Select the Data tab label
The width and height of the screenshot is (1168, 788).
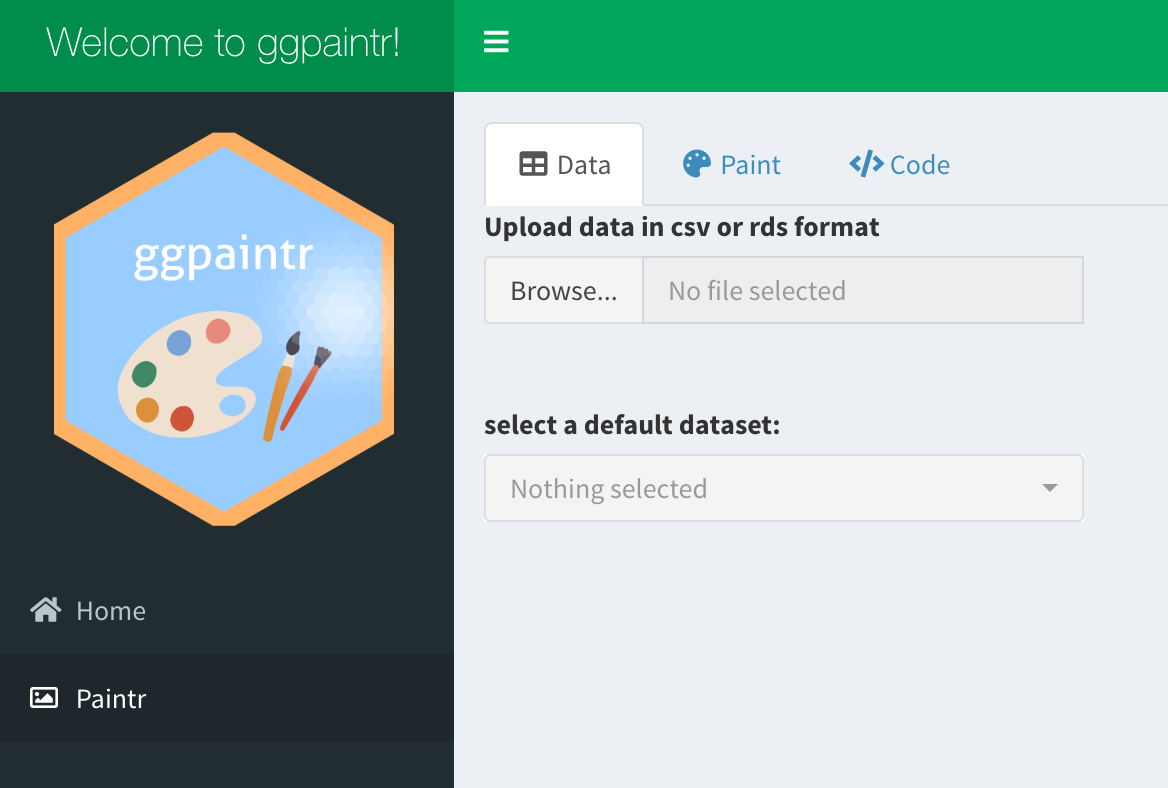coord(584,165)
